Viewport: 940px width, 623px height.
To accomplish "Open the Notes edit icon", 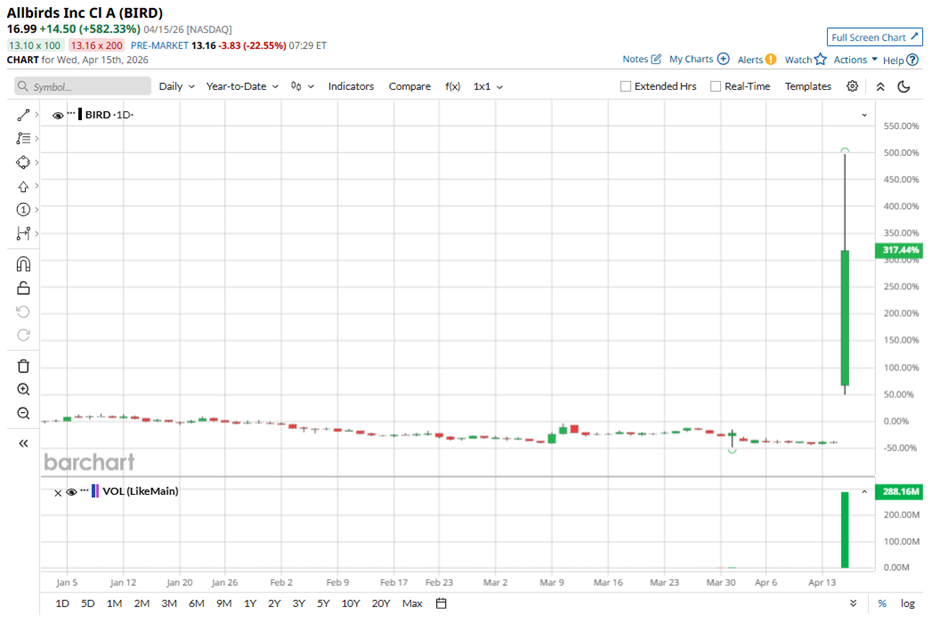I will [x=656, y=59].
